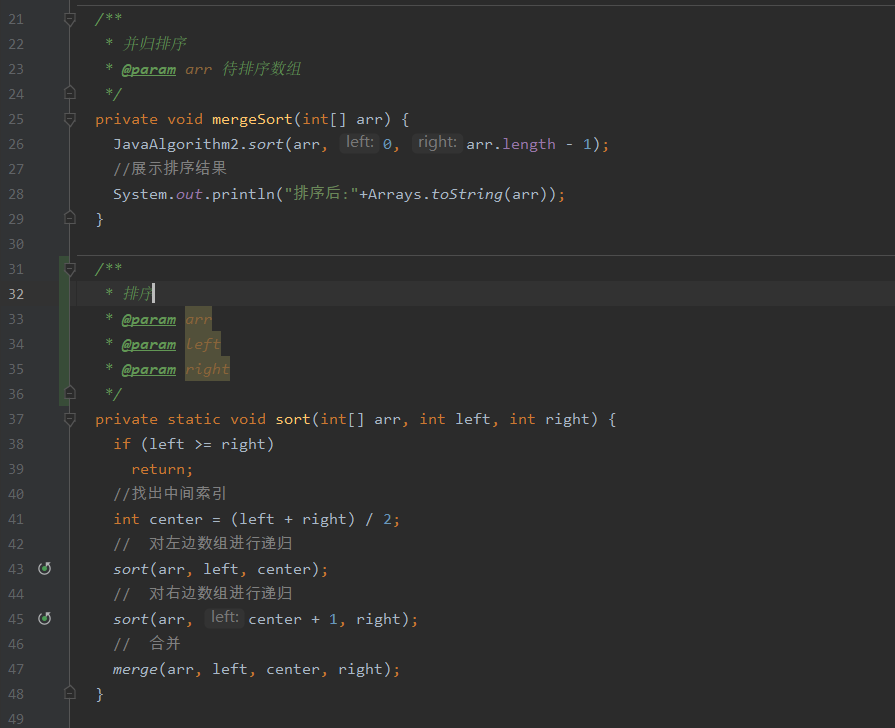Click the 'sort' call on line 45
The height and width of the screenshot is (728, 895).
pos(131,620)
